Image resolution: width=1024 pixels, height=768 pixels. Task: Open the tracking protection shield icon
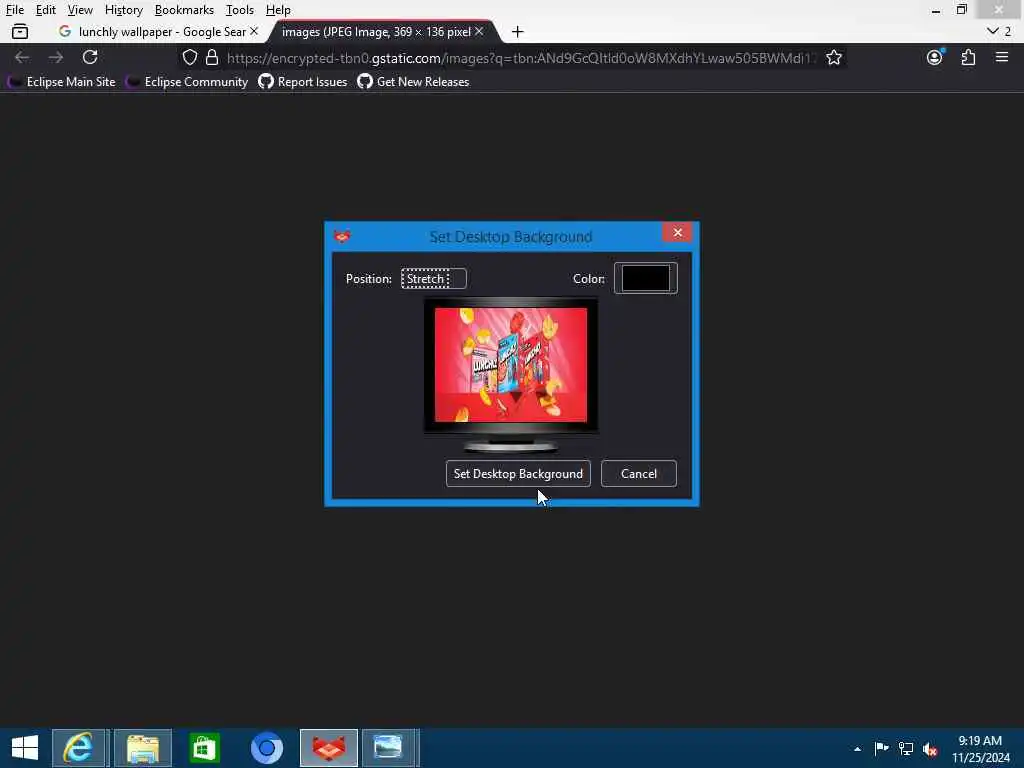[189, 57]
